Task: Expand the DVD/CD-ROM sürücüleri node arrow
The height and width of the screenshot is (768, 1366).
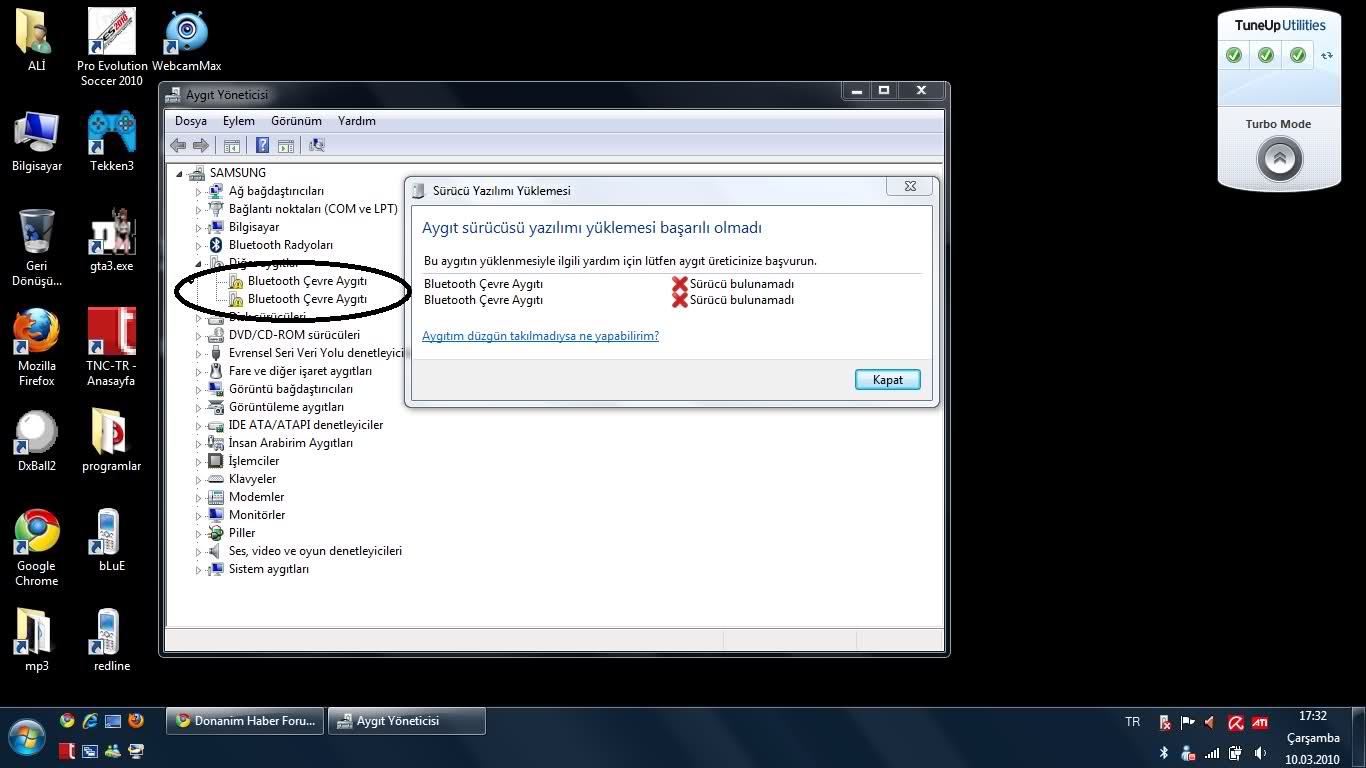Action: 198,335
